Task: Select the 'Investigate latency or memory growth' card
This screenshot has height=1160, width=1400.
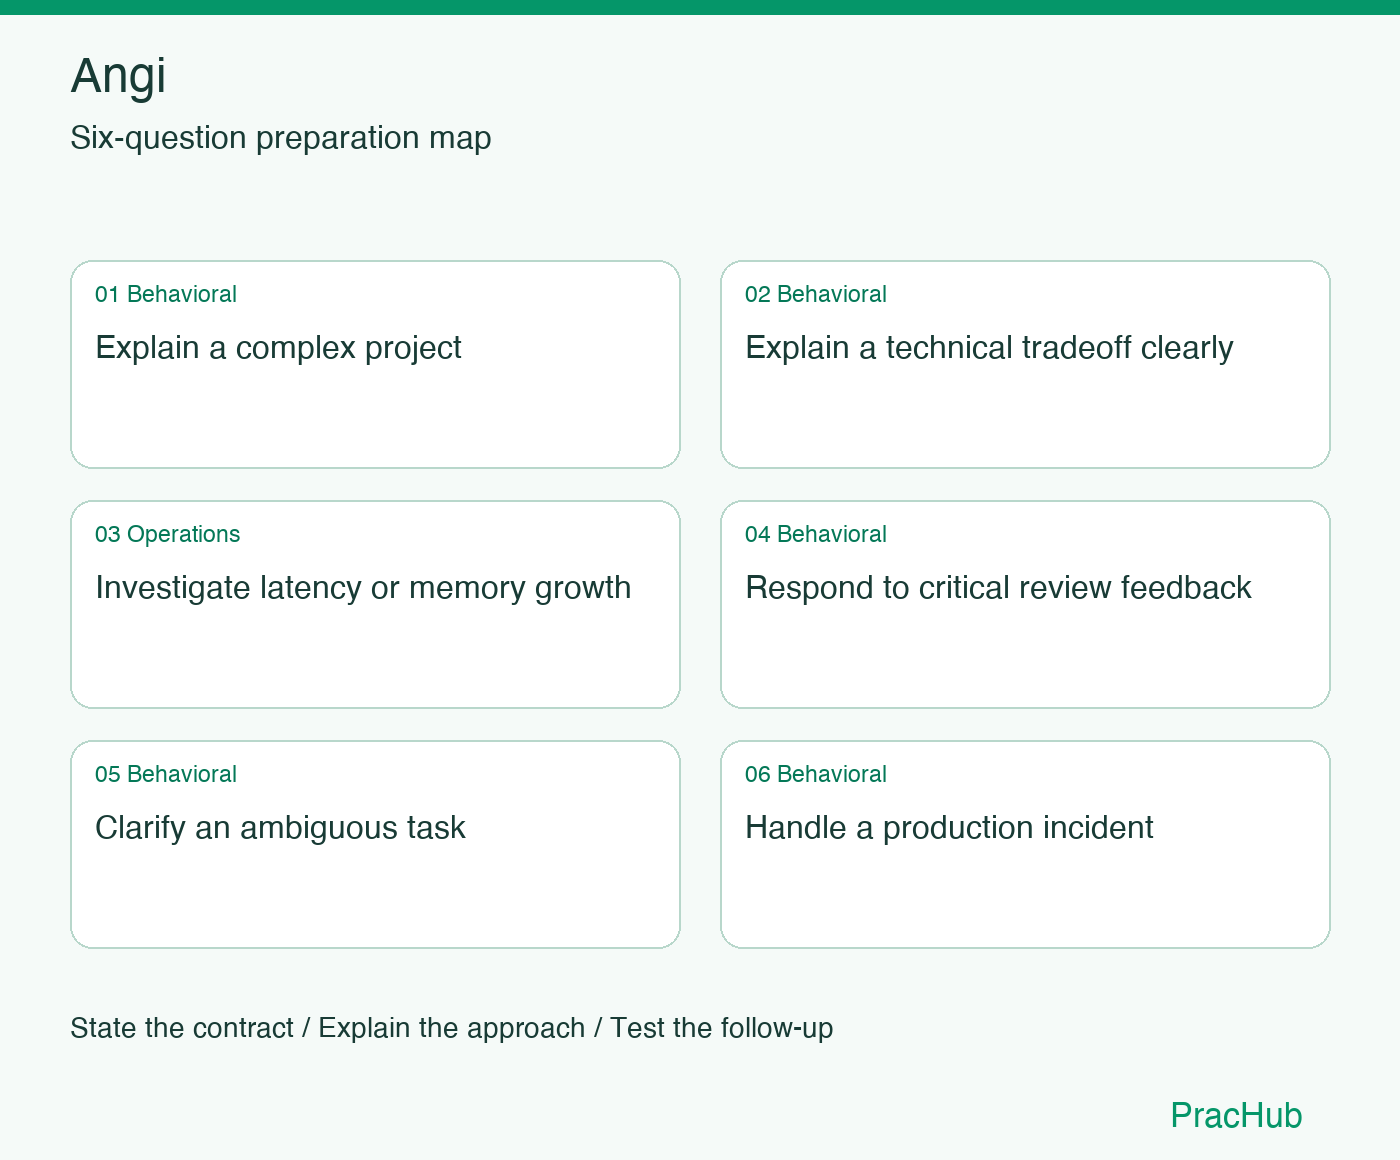Action: pyautogui.click(x=375, y=604)
